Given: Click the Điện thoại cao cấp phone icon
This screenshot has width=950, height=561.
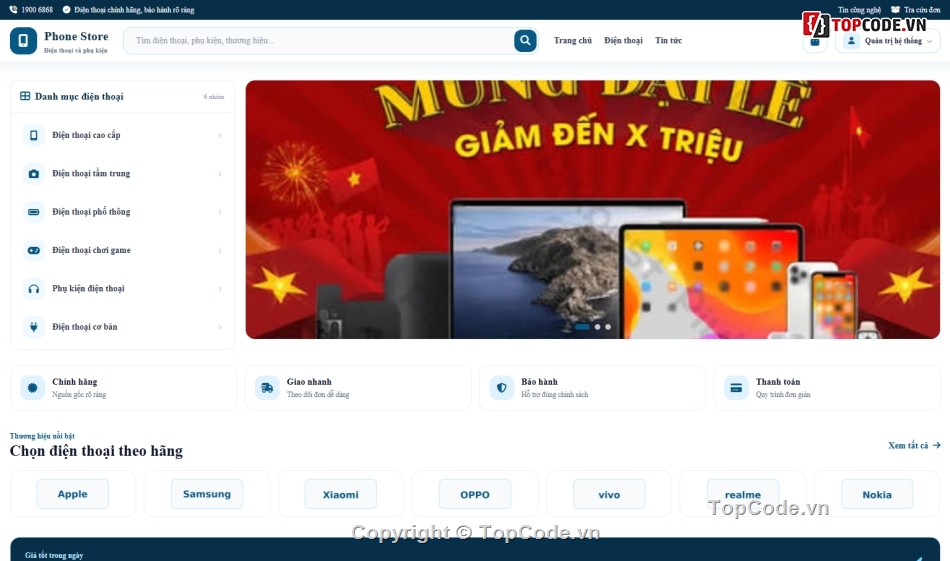Looking at the screenshot, I should tap(34, 135).
